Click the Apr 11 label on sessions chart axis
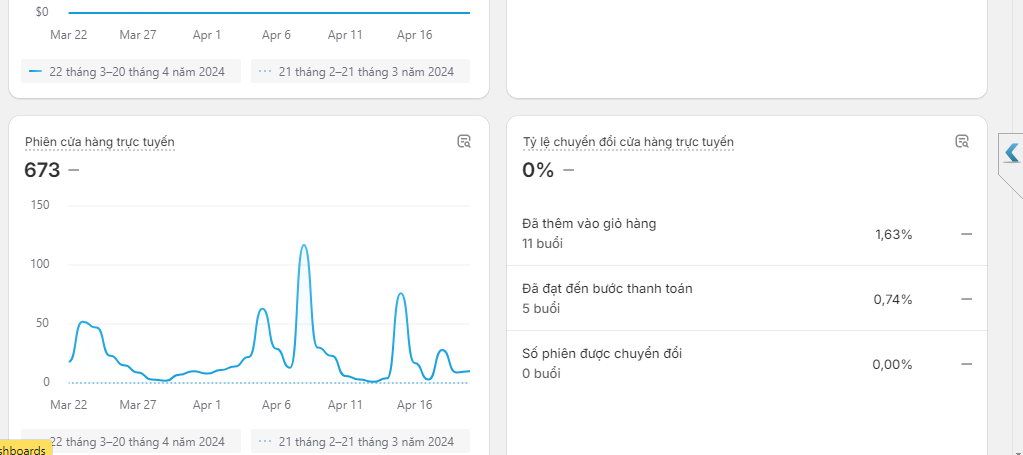 click(344, 405)
